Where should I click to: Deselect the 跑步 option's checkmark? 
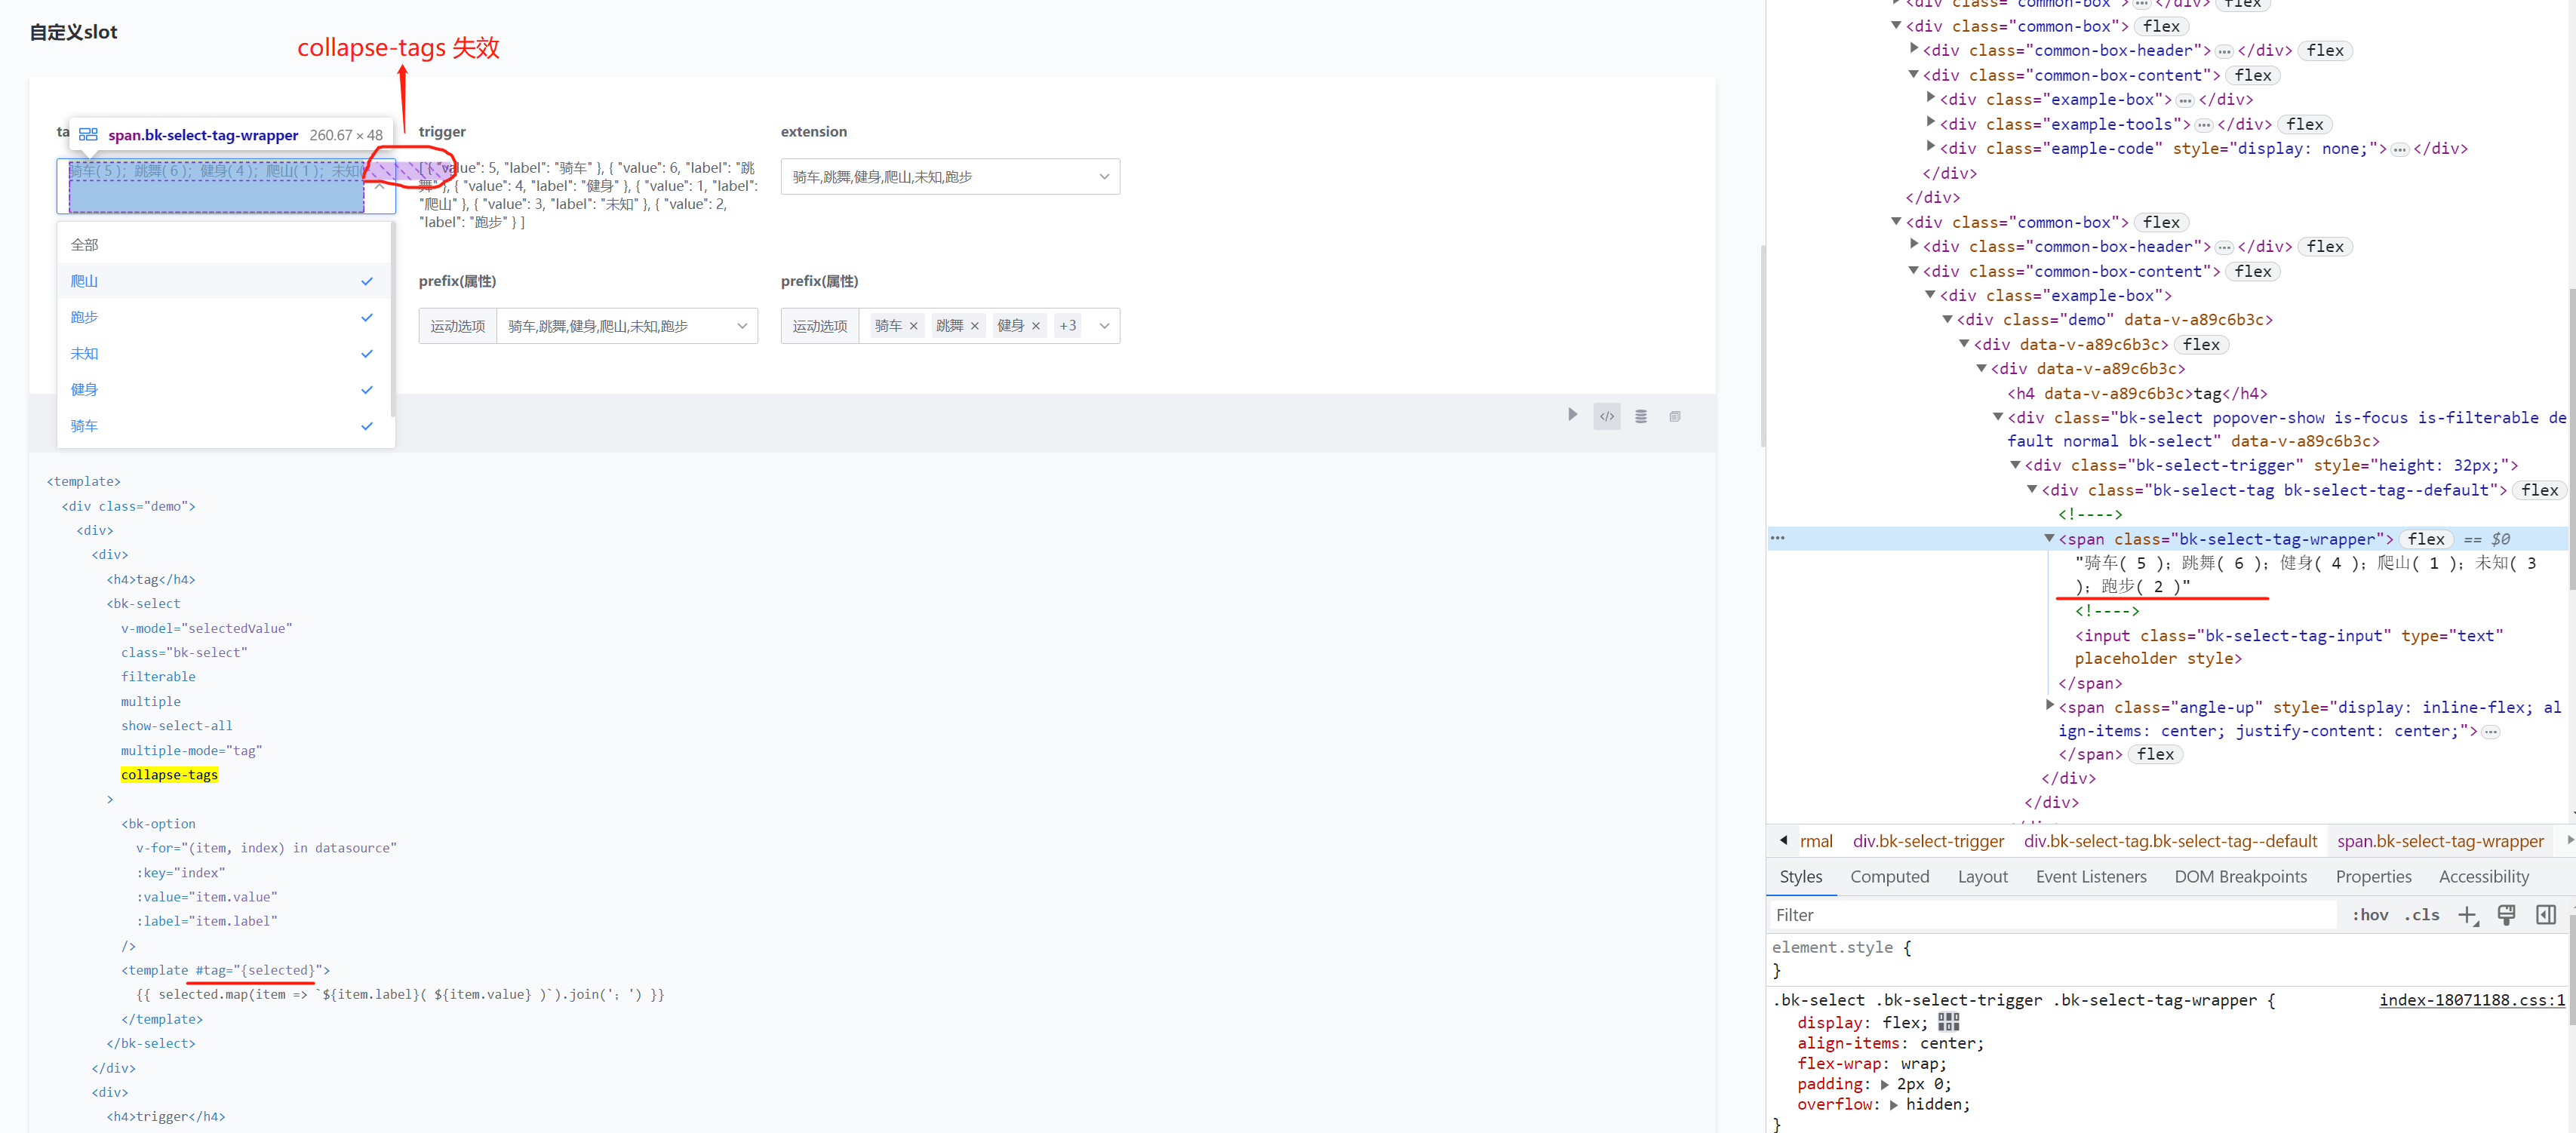367,317
